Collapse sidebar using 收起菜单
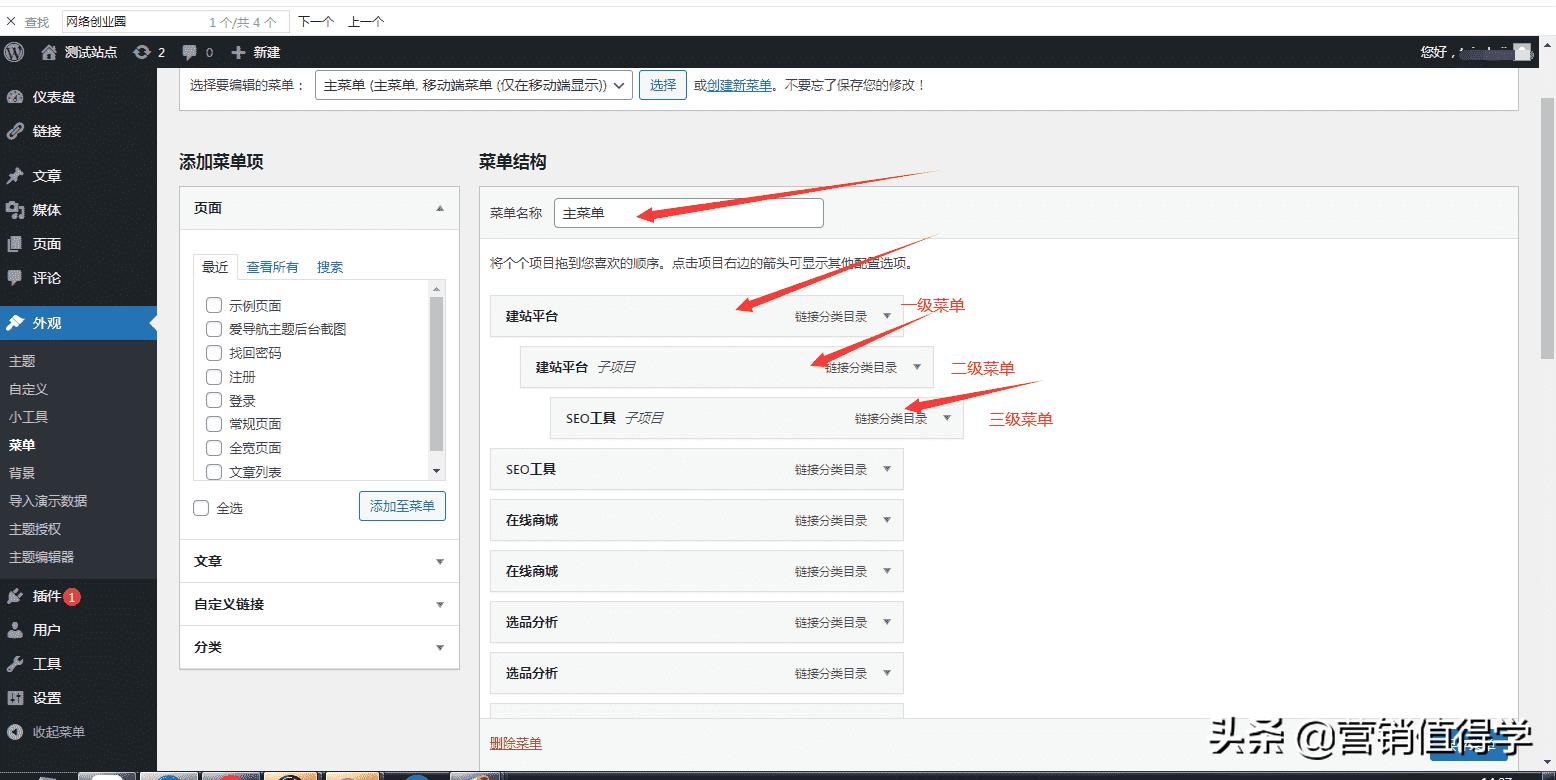1556x780 pixels. pyautogui.click(x=58, y=732)
